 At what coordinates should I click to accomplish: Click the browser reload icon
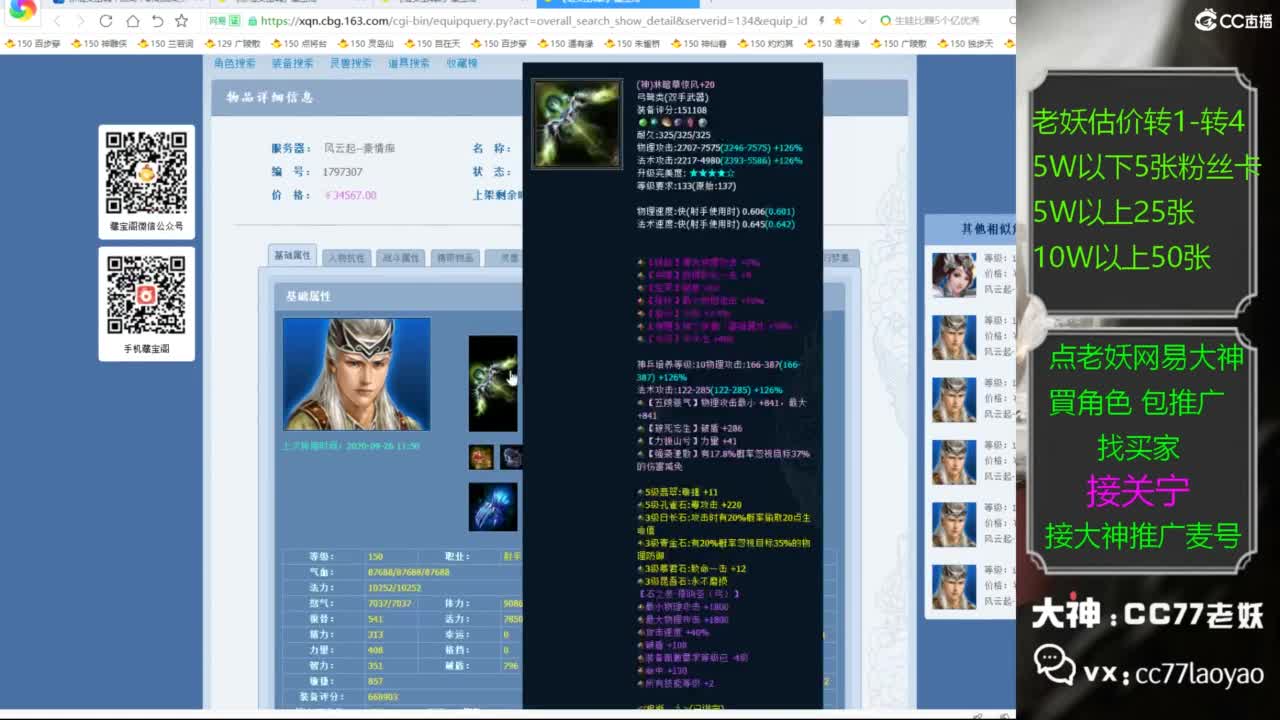point(106,21)
